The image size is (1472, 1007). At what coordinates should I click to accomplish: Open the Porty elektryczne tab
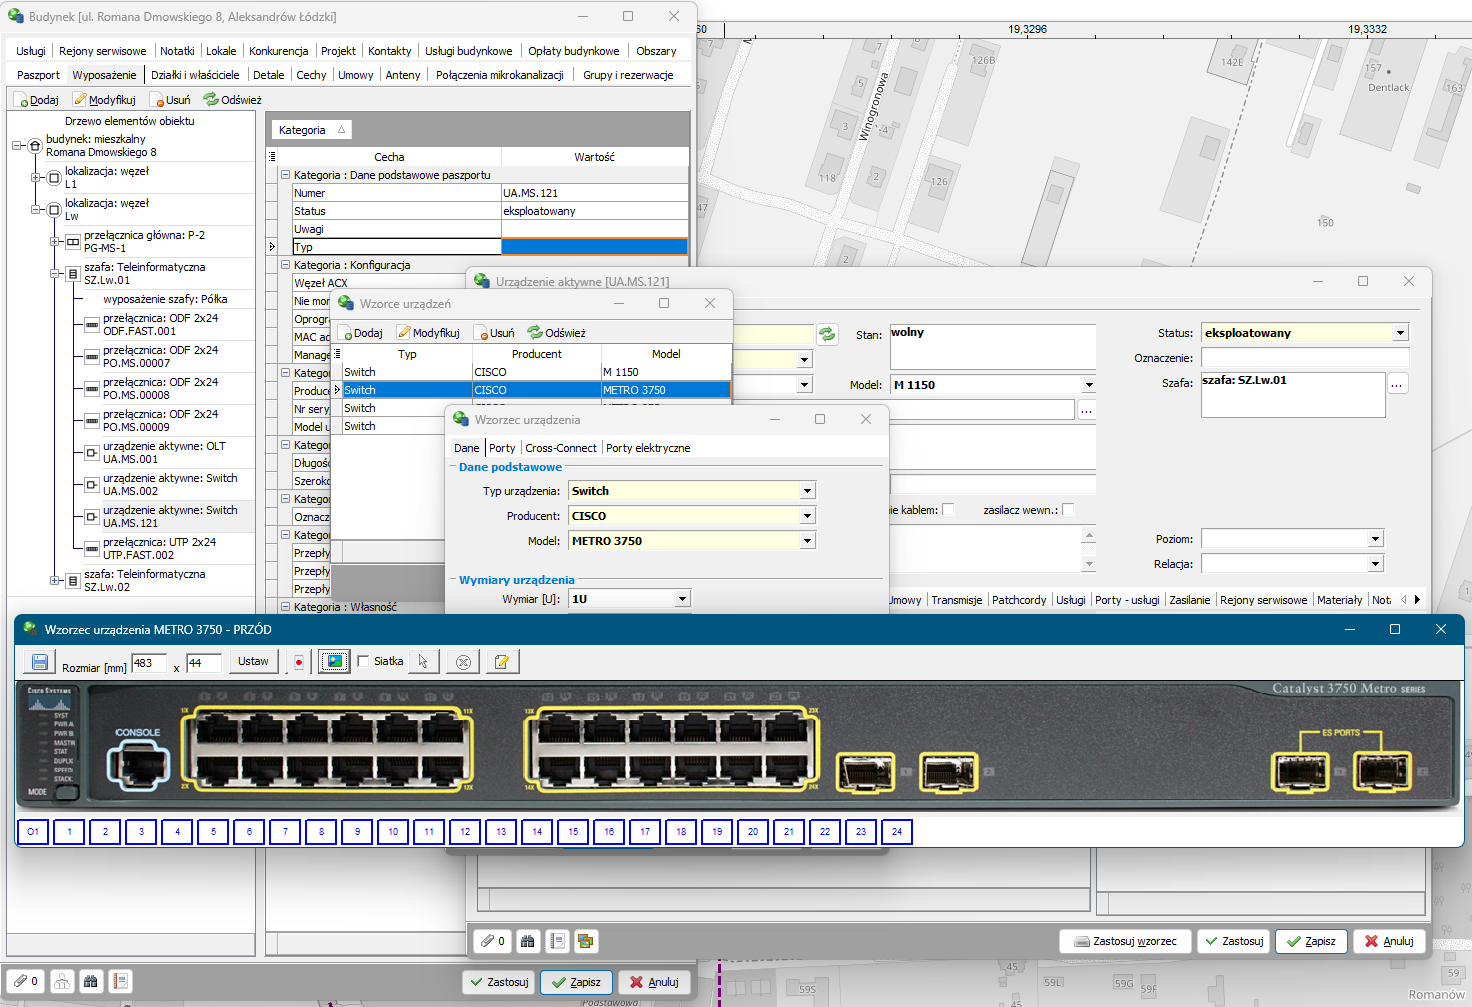[648, 448]
